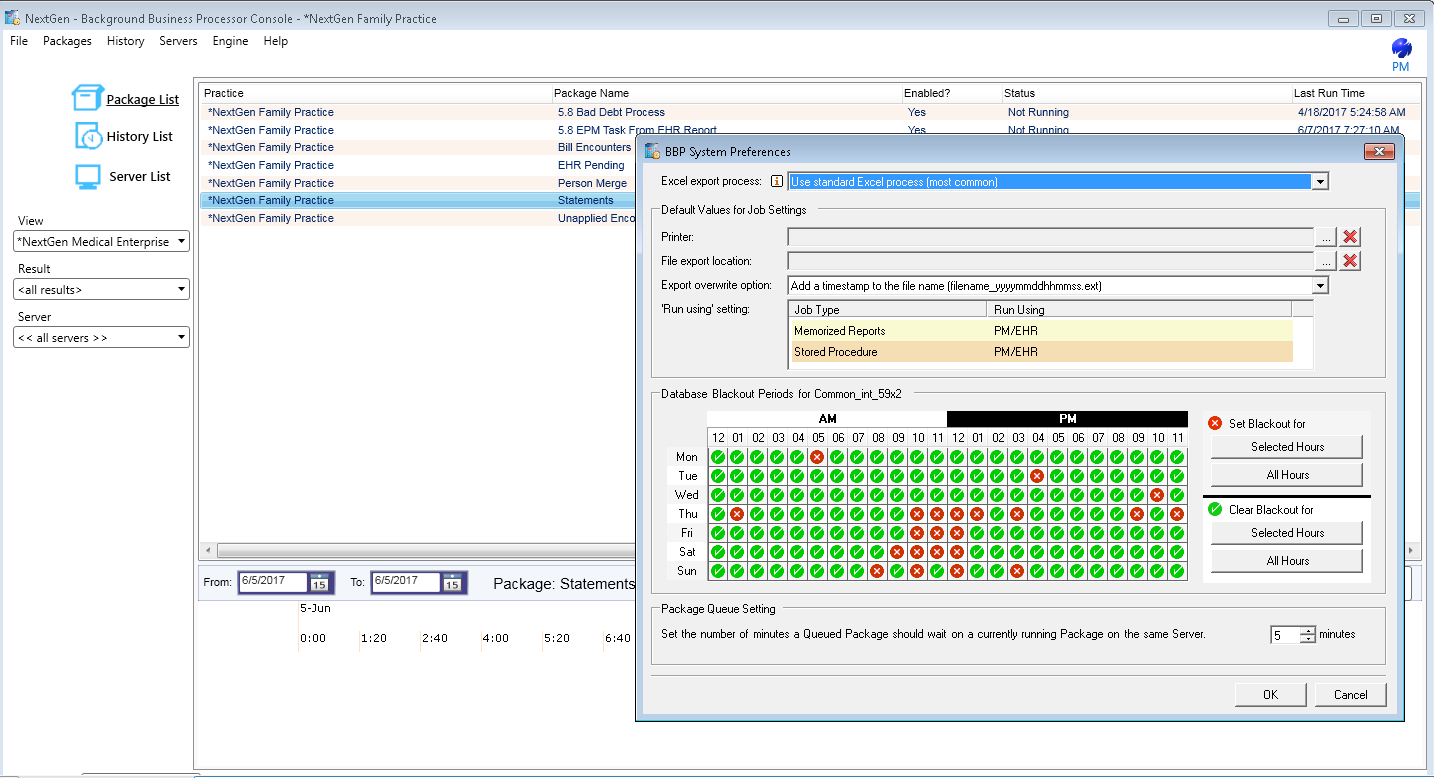Click the info icon beside Excel export process
The width and height of the screenshot is (1434, 778).
point(776,182)
